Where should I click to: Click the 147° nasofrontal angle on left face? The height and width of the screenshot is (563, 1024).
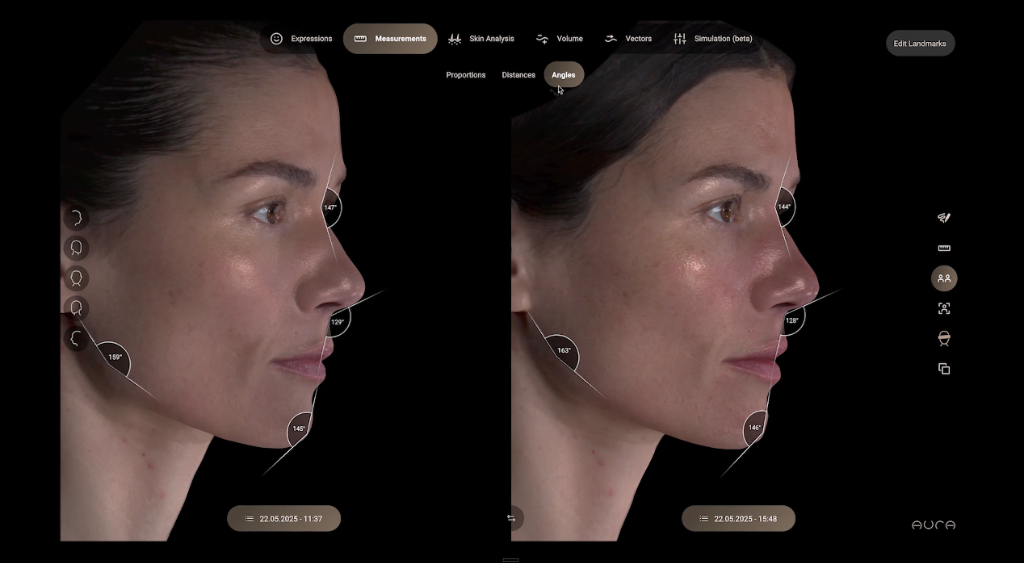pos(330,207)
